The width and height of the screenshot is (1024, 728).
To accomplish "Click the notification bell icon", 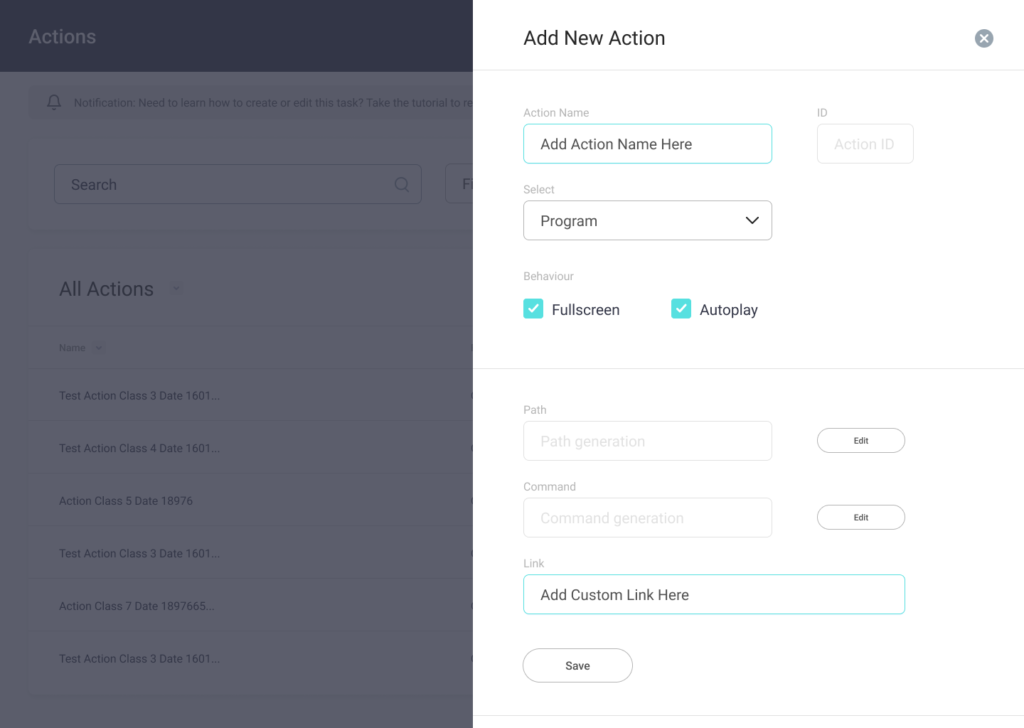I will [54, 102].
